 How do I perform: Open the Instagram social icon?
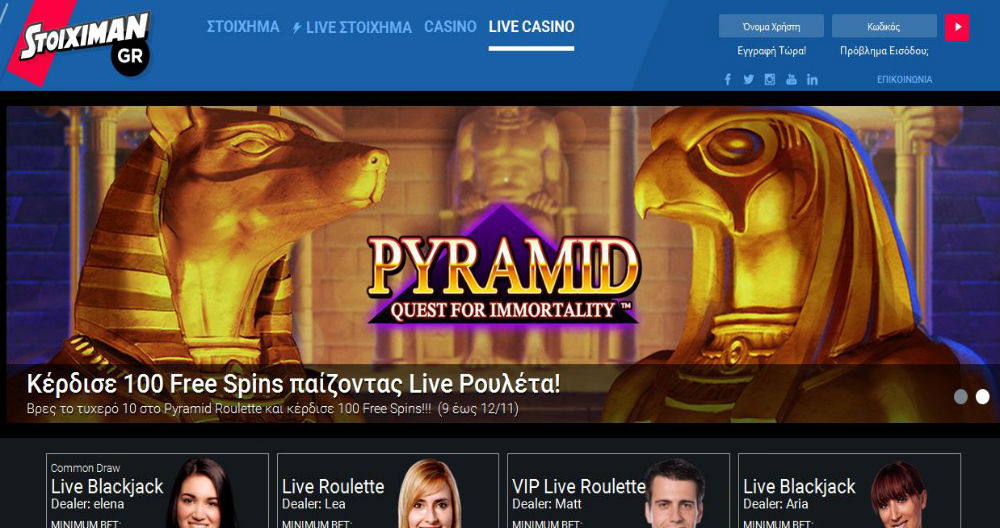770,80
